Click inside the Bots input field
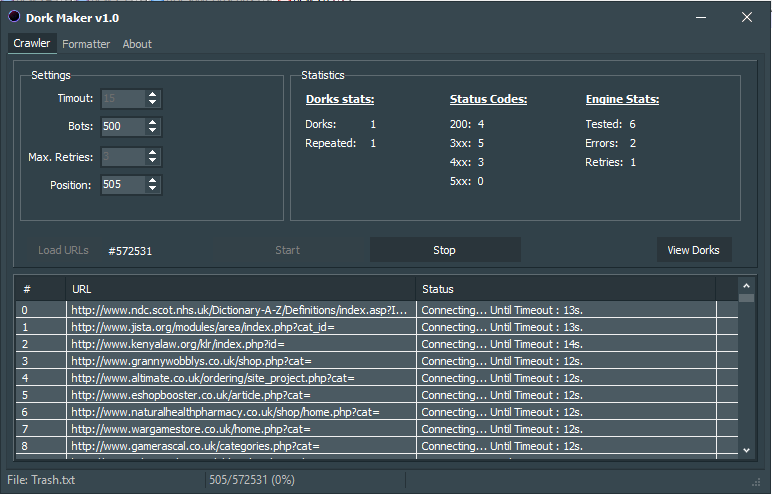The image size is (772, 496). pyautogui.click(x=122, y=127)
